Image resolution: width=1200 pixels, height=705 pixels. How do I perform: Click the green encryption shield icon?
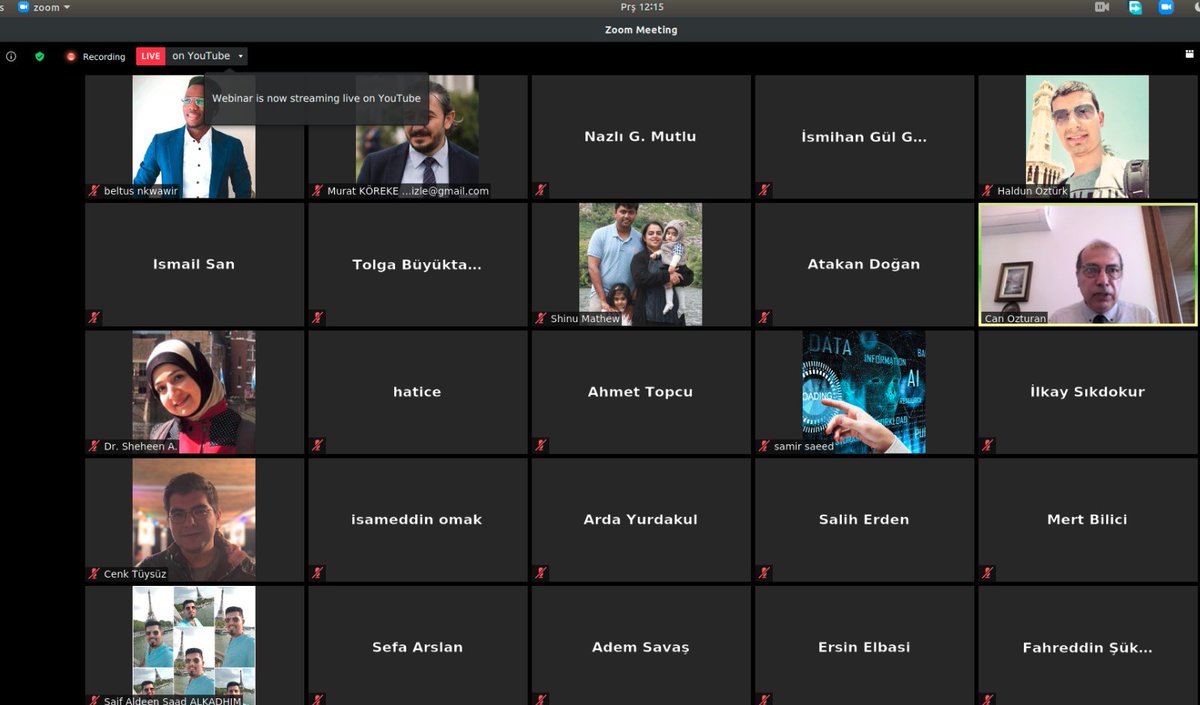pyautogui.click(x=40, y=57)
